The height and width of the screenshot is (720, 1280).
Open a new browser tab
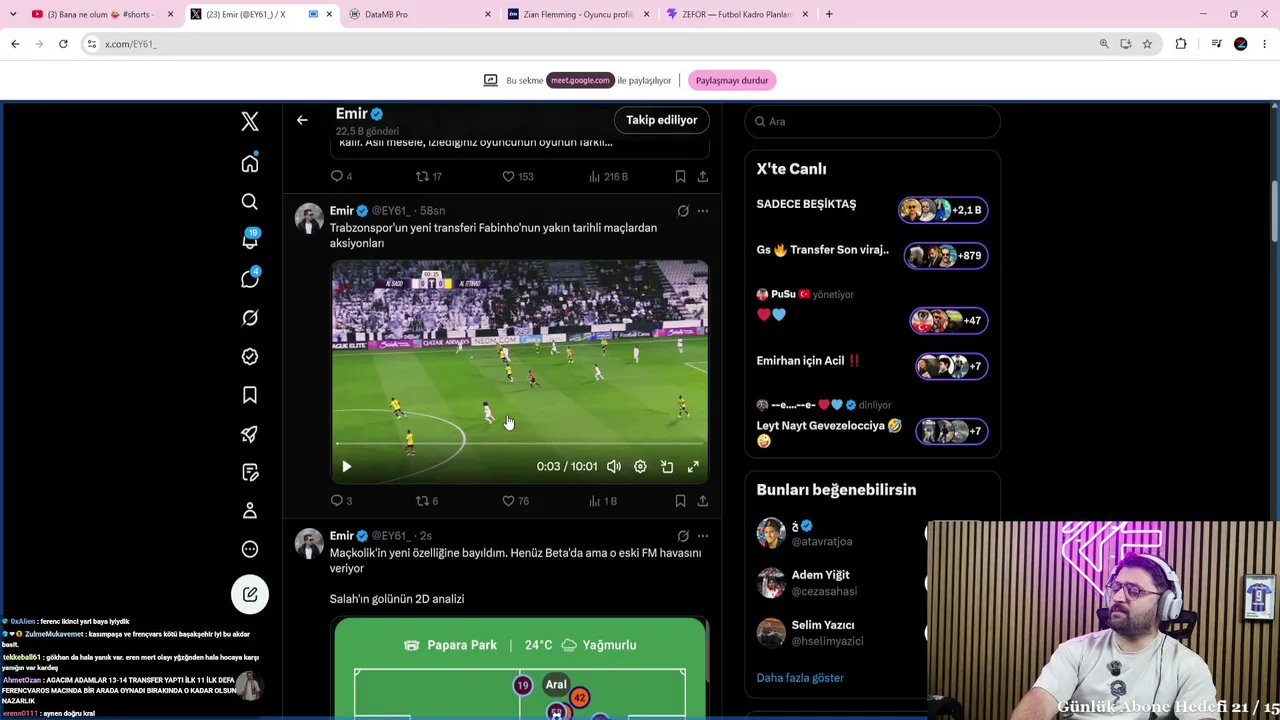tap(829, 14)
